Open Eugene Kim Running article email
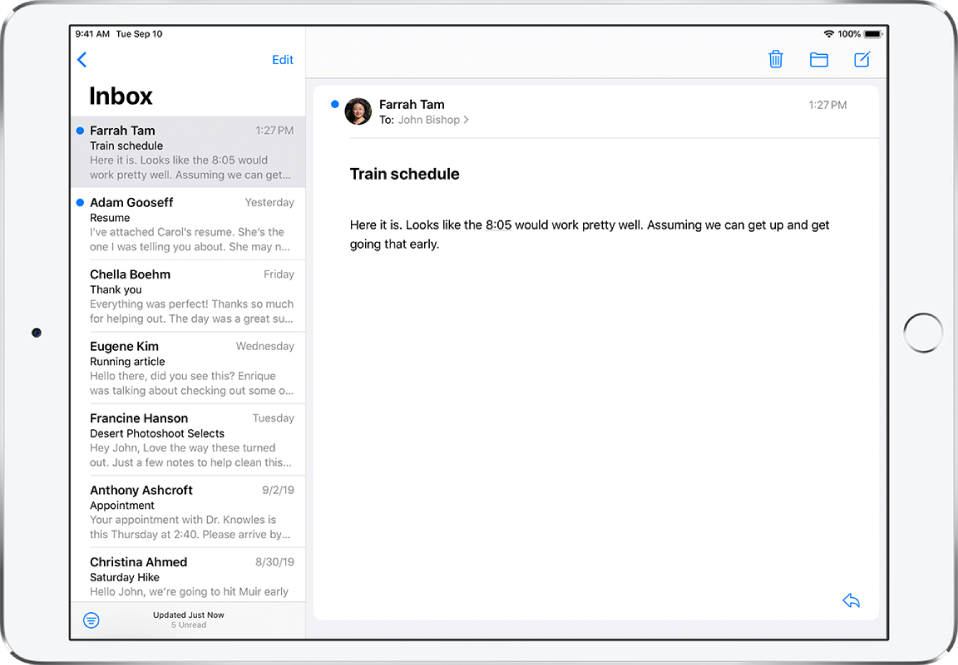The height and width of the screenshot is (665, 958). tap(188, 368)
